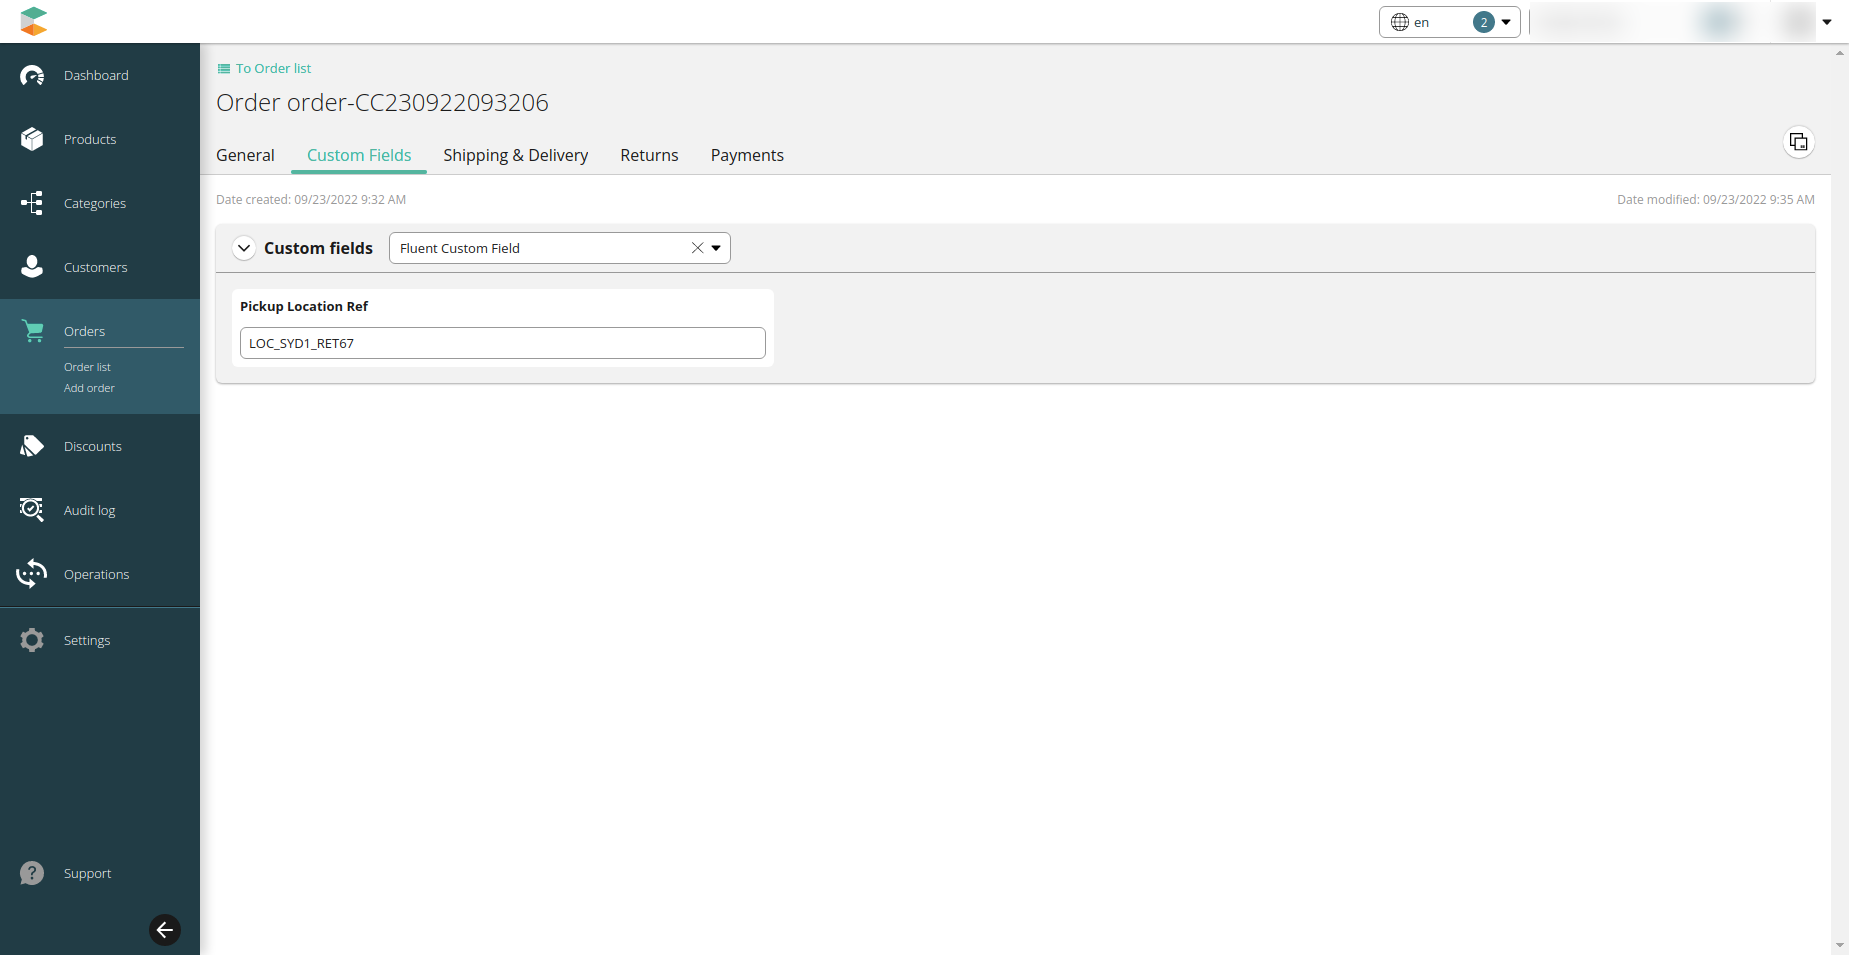Expand the language selector dropdown

[x=1507, y=21]
